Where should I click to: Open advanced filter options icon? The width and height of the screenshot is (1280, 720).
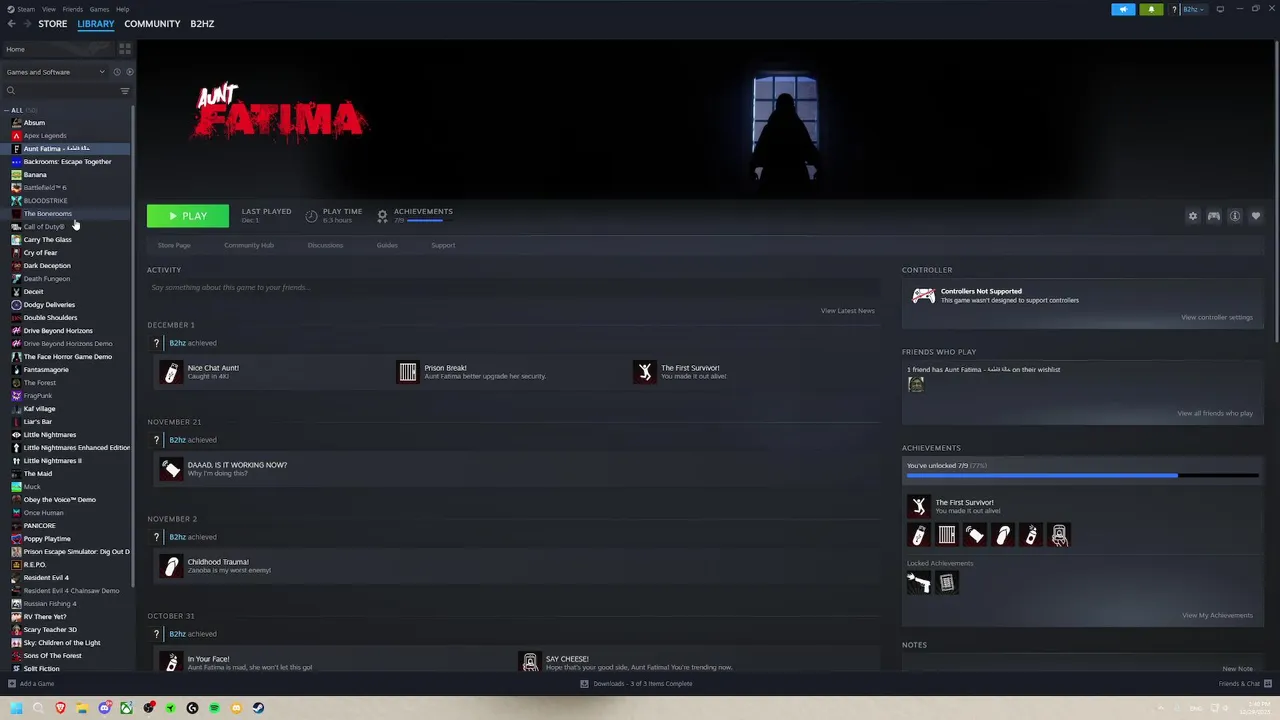(125, 91)
